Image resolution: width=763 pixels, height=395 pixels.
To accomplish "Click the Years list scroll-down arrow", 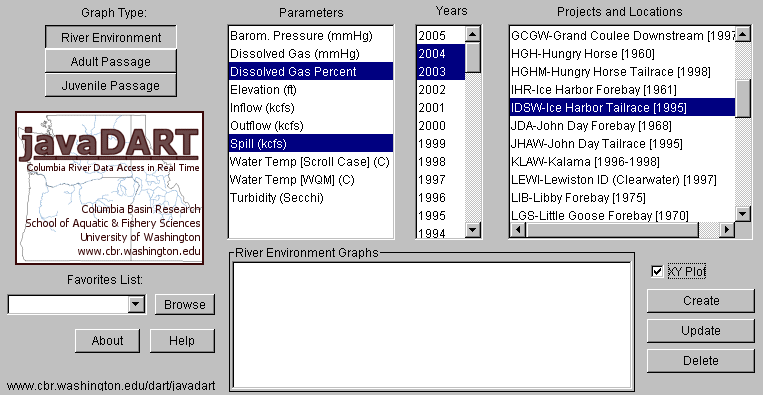I will (473, 230).
